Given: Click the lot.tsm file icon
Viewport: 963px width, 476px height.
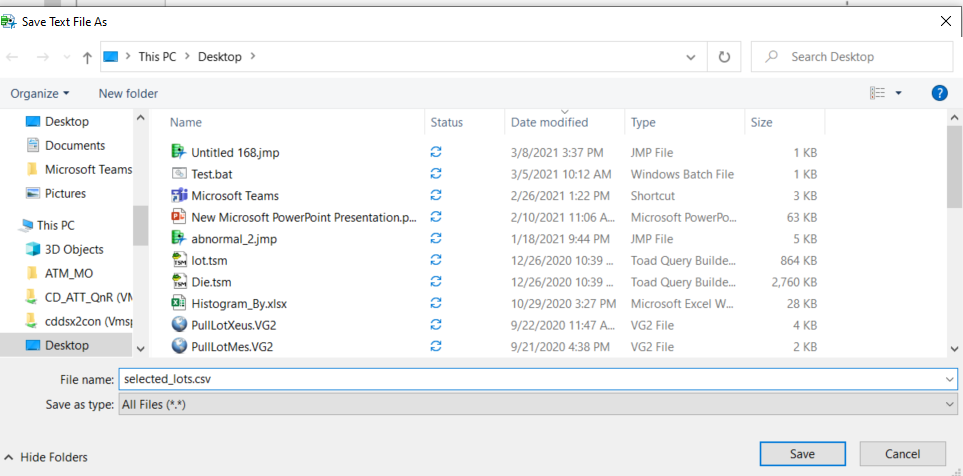Looking at the screenshot, I should [179, 260].
